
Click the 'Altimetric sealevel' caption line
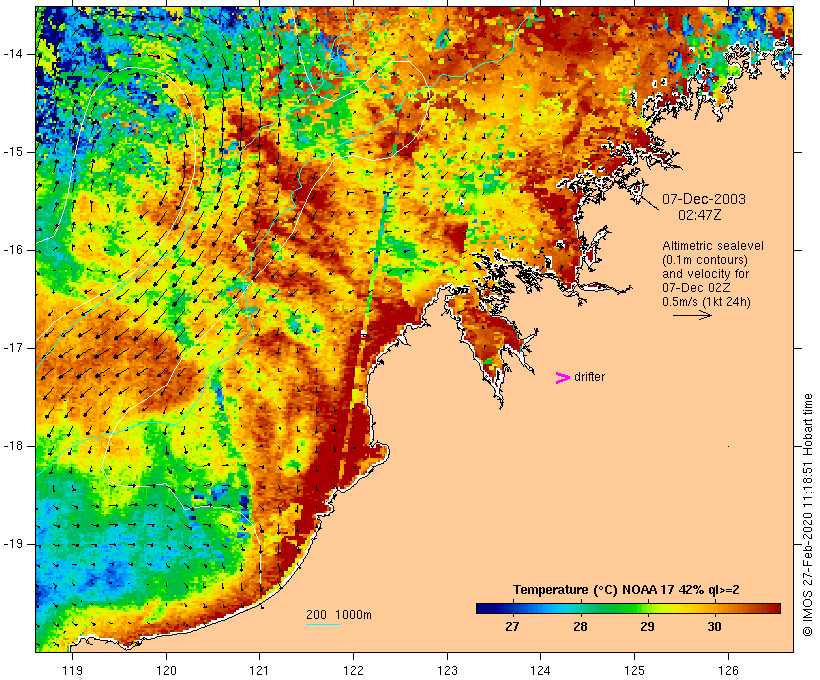(712, 245)
